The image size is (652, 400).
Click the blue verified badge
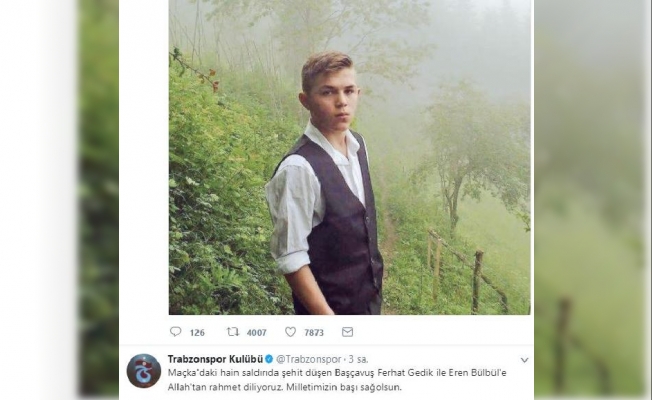[x=269, y=359]
